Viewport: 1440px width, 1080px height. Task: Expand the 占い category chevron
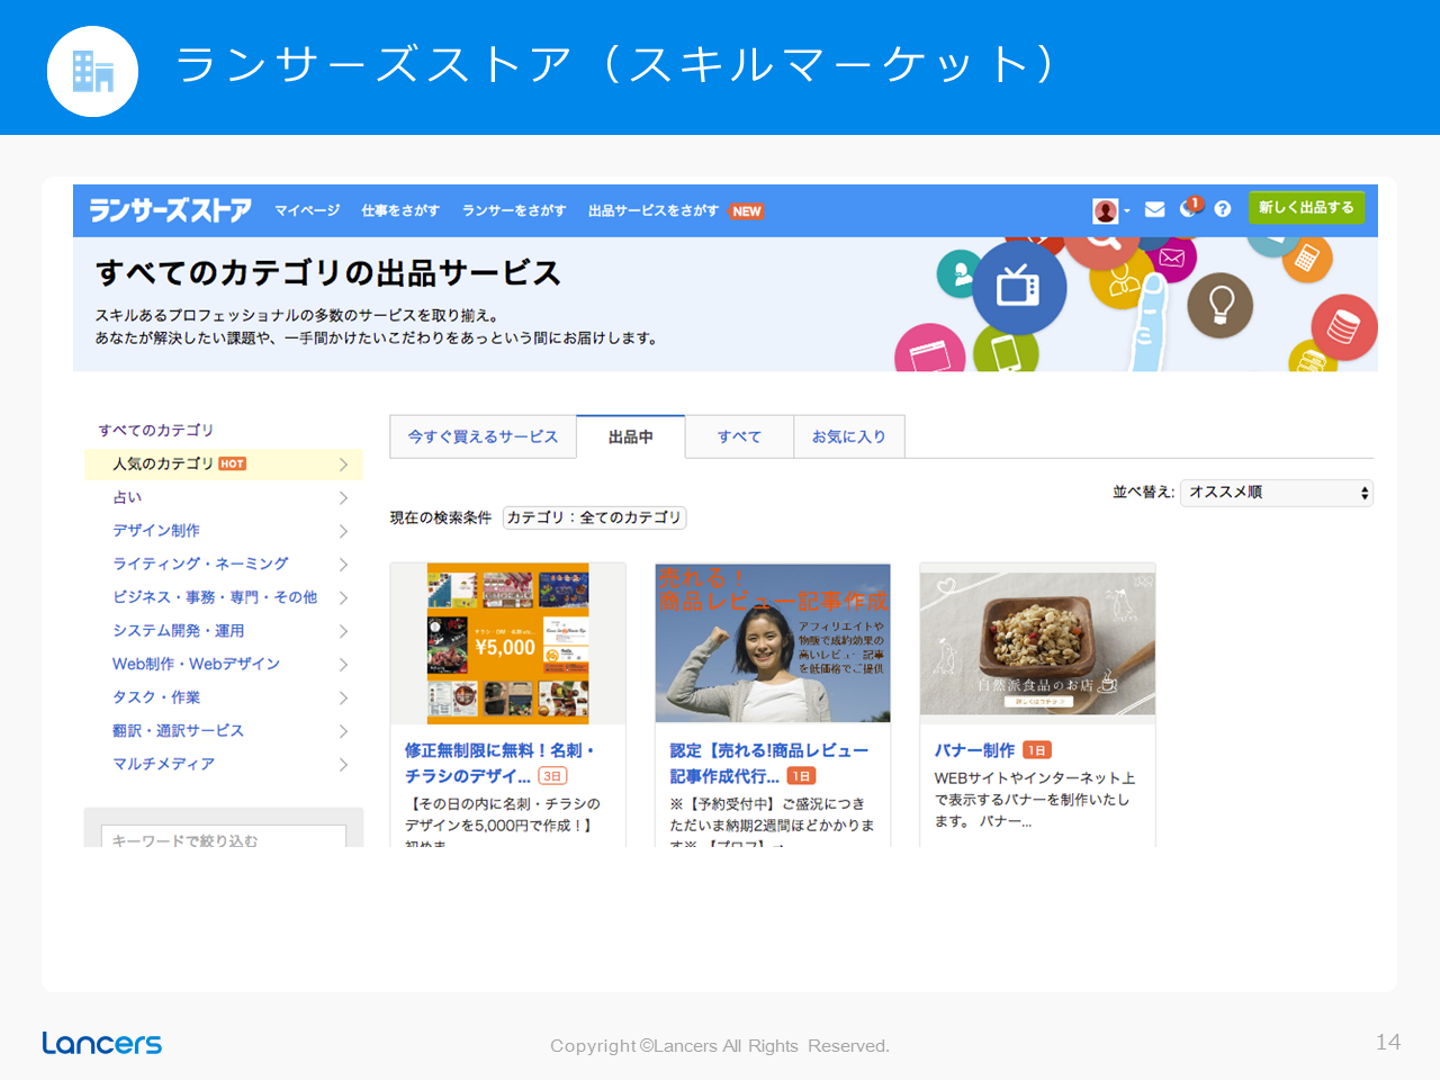click(x=343, y=498)
